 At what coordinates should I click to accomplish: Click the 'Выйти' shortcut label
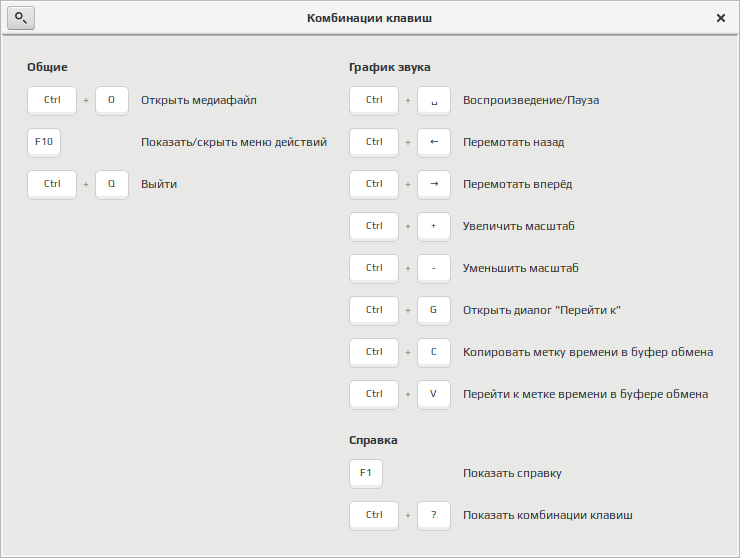pos(159,184)
